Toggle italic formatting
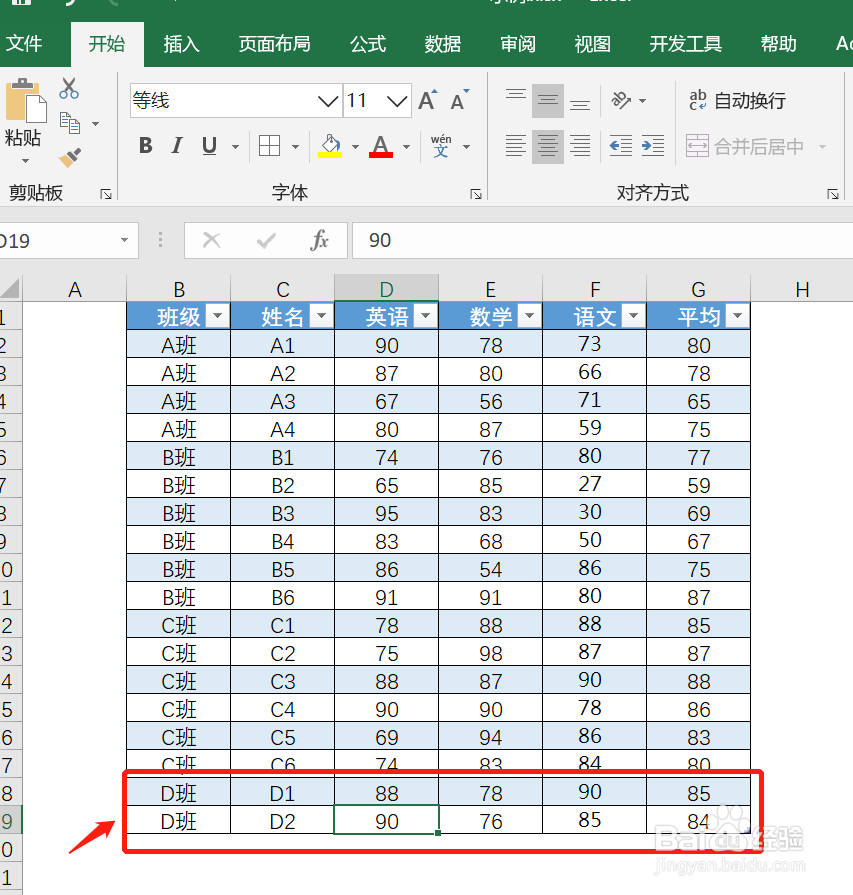Viewport: 853px width, 895px height. click(x=177, y=145)
